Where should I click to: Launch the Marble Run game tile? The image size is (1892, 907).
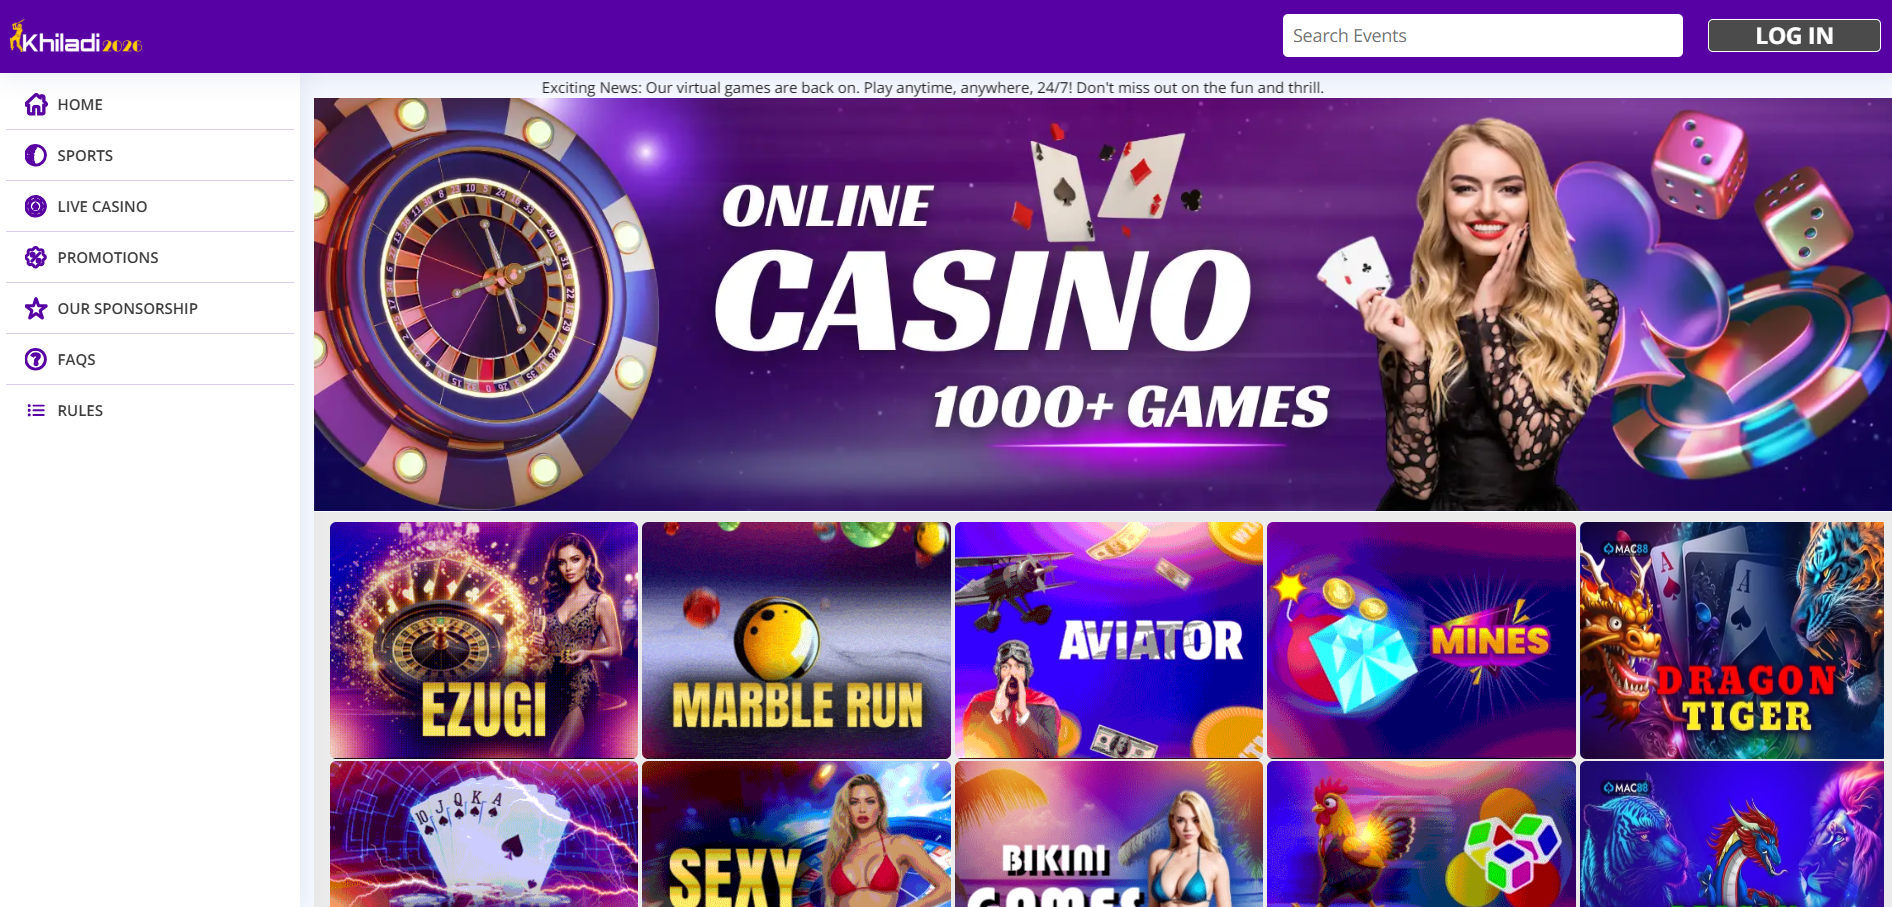(x=796, y=640)
